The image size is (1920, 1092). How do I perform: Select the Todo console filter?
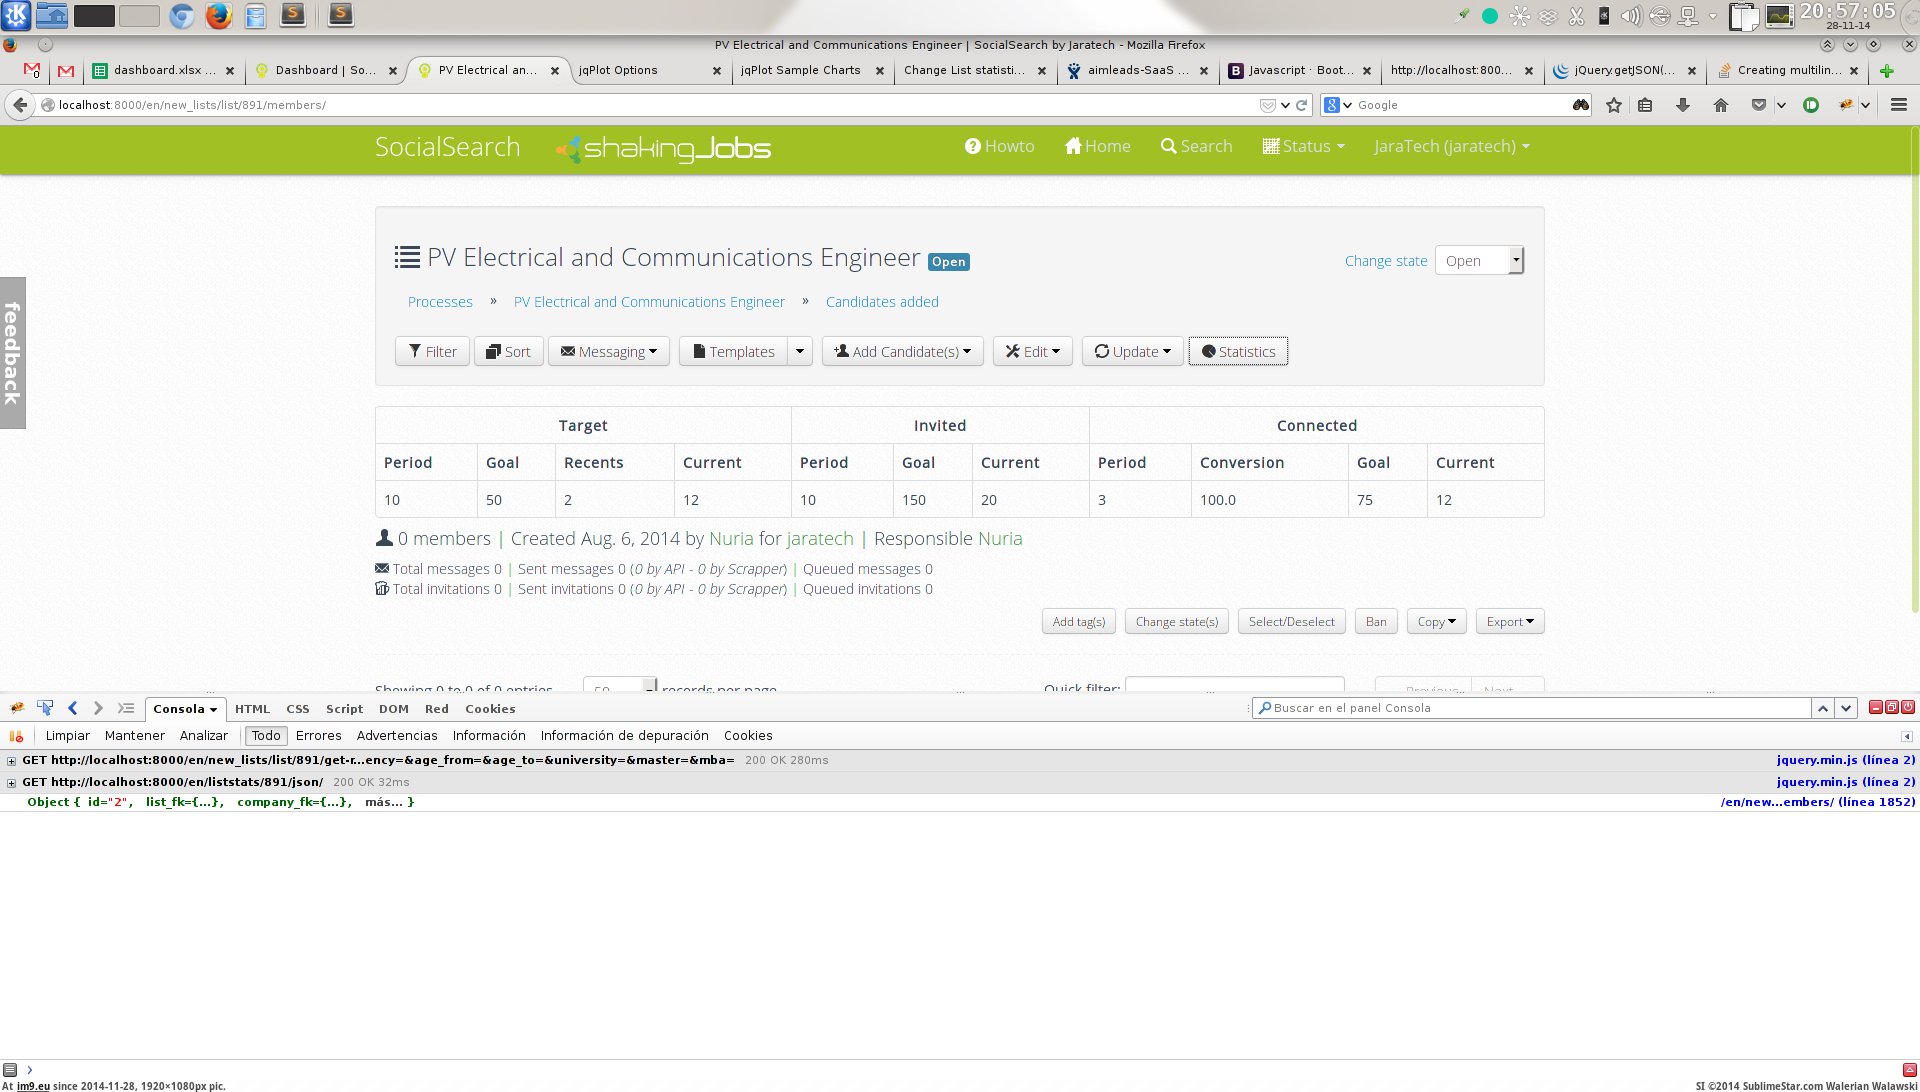266,736
